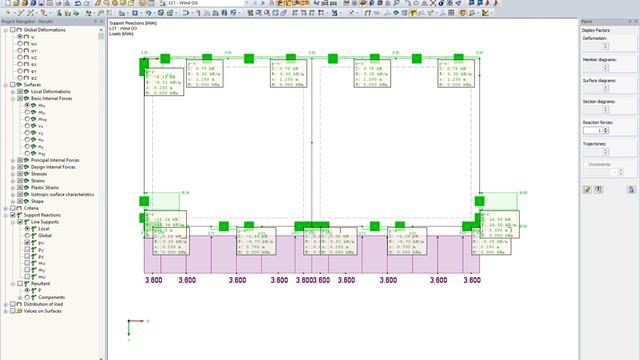Select the Isotropic surface characteristics item
Screen dimensions: 640x360
pyautogui.click(x=62, y=194)
